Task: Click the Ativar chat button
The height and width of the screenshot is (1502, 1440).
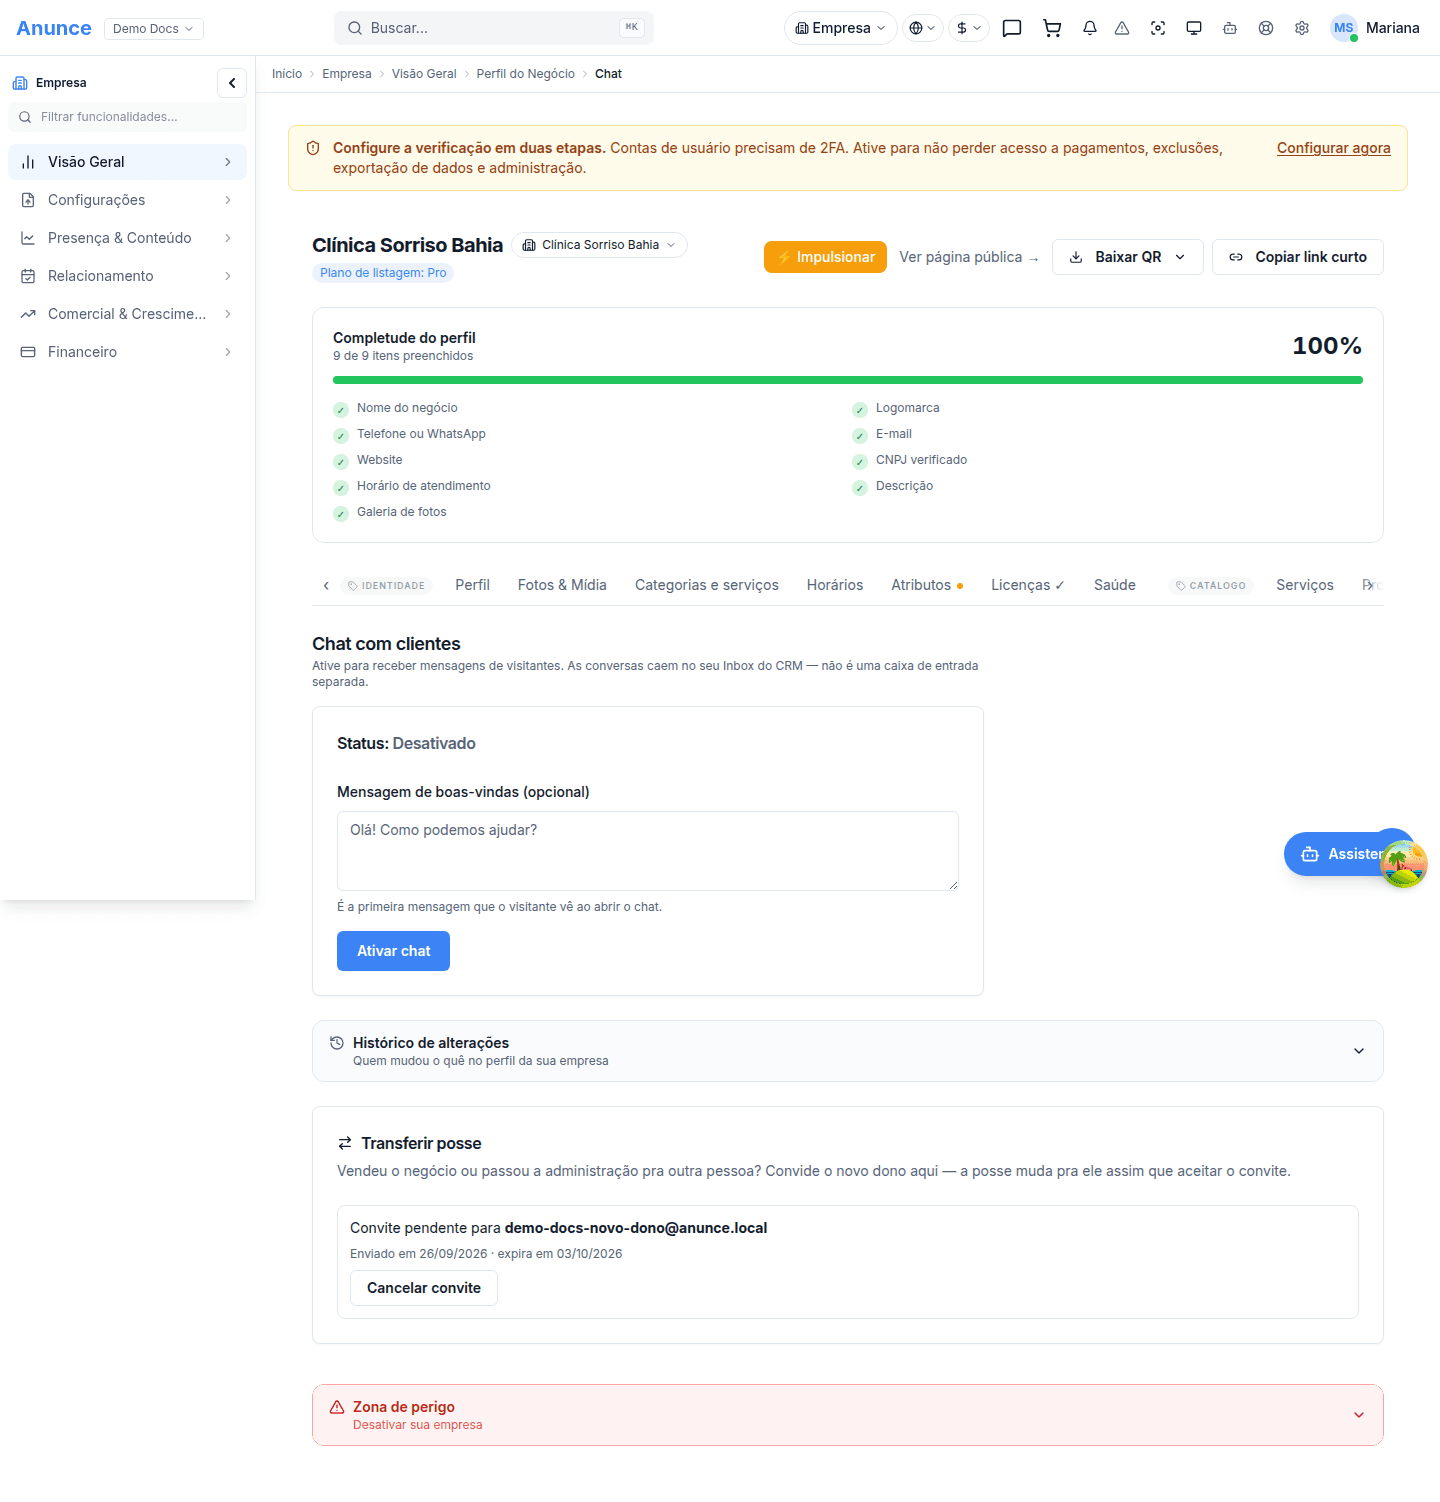Action: tap(393, 951)
